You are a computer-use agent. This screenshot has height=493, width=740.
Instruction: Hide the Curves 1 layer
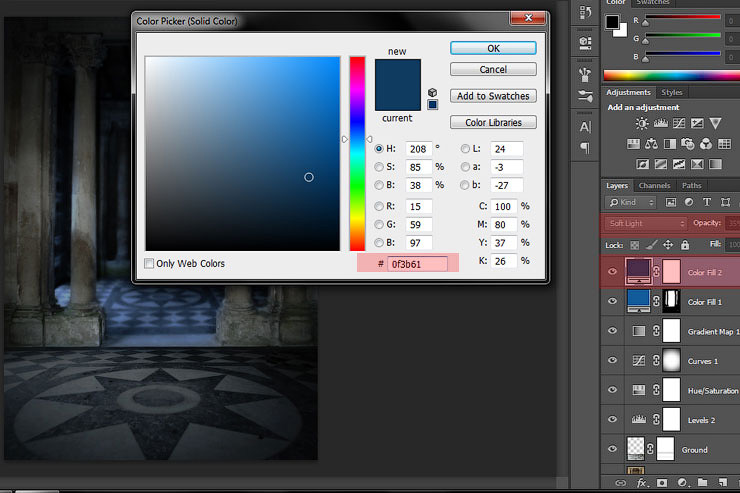tap(612, 360)
